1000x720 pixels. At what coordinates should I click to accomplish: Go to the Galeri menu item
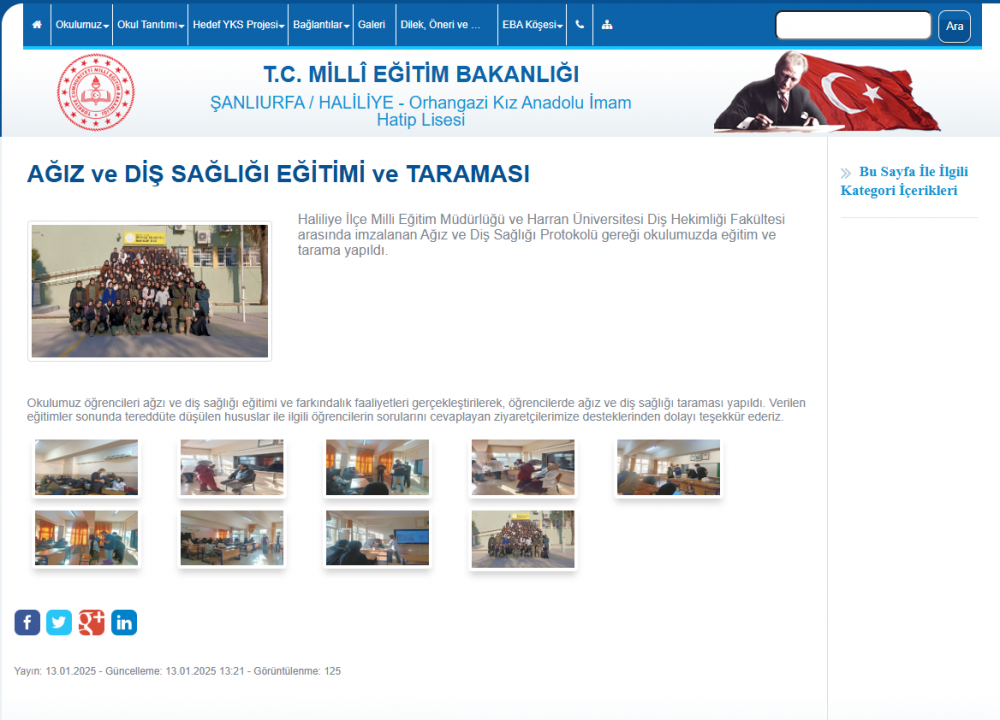click(371, 25)
